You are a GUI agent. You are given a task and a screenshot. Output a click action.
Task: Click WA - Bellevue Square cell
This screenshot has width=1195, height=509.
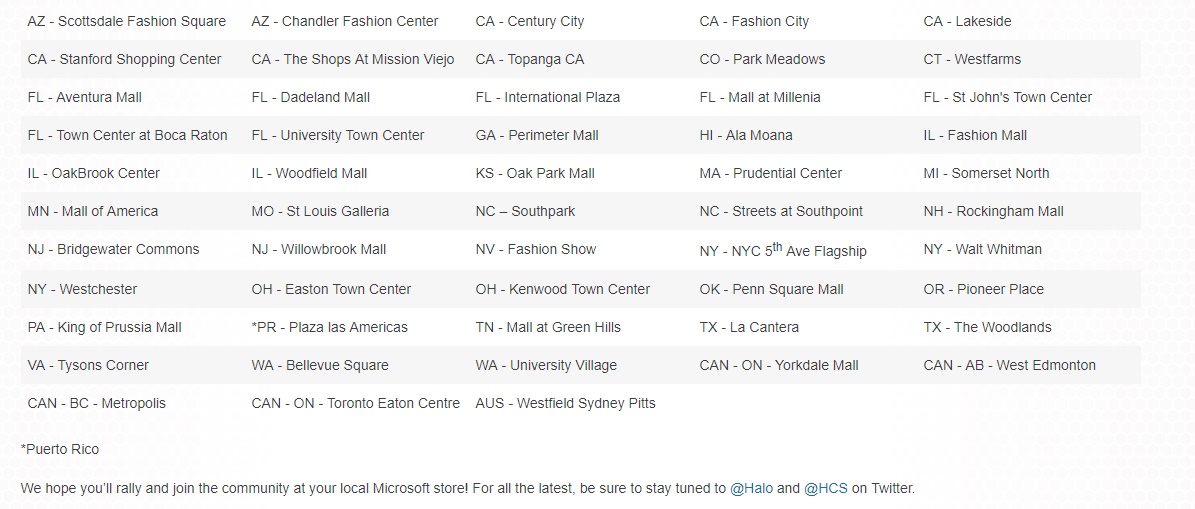320,365
